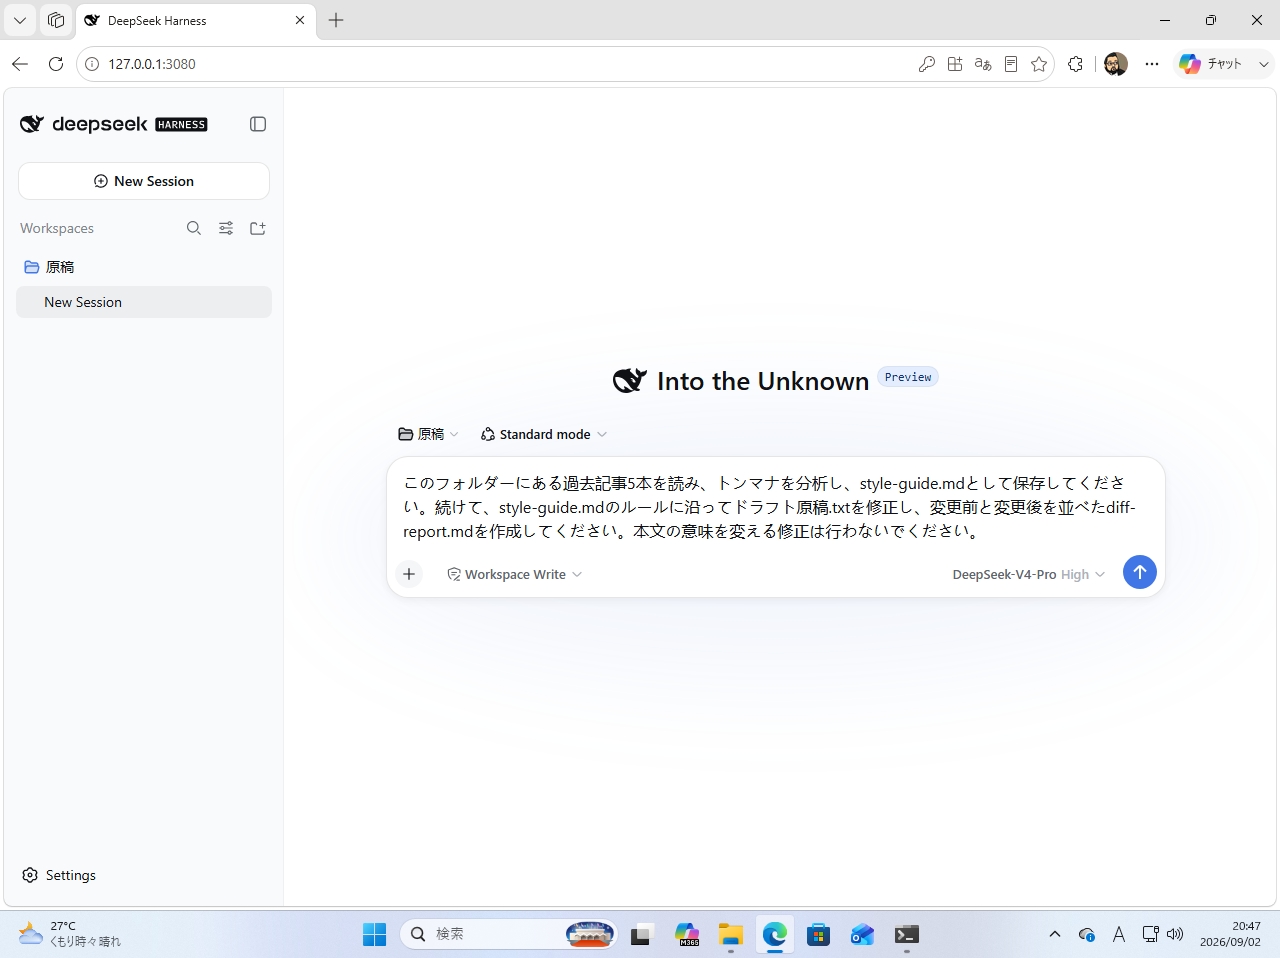Translate page via translate icon
The width and height of the screenshot is (1280, 958).
(983, 64)
